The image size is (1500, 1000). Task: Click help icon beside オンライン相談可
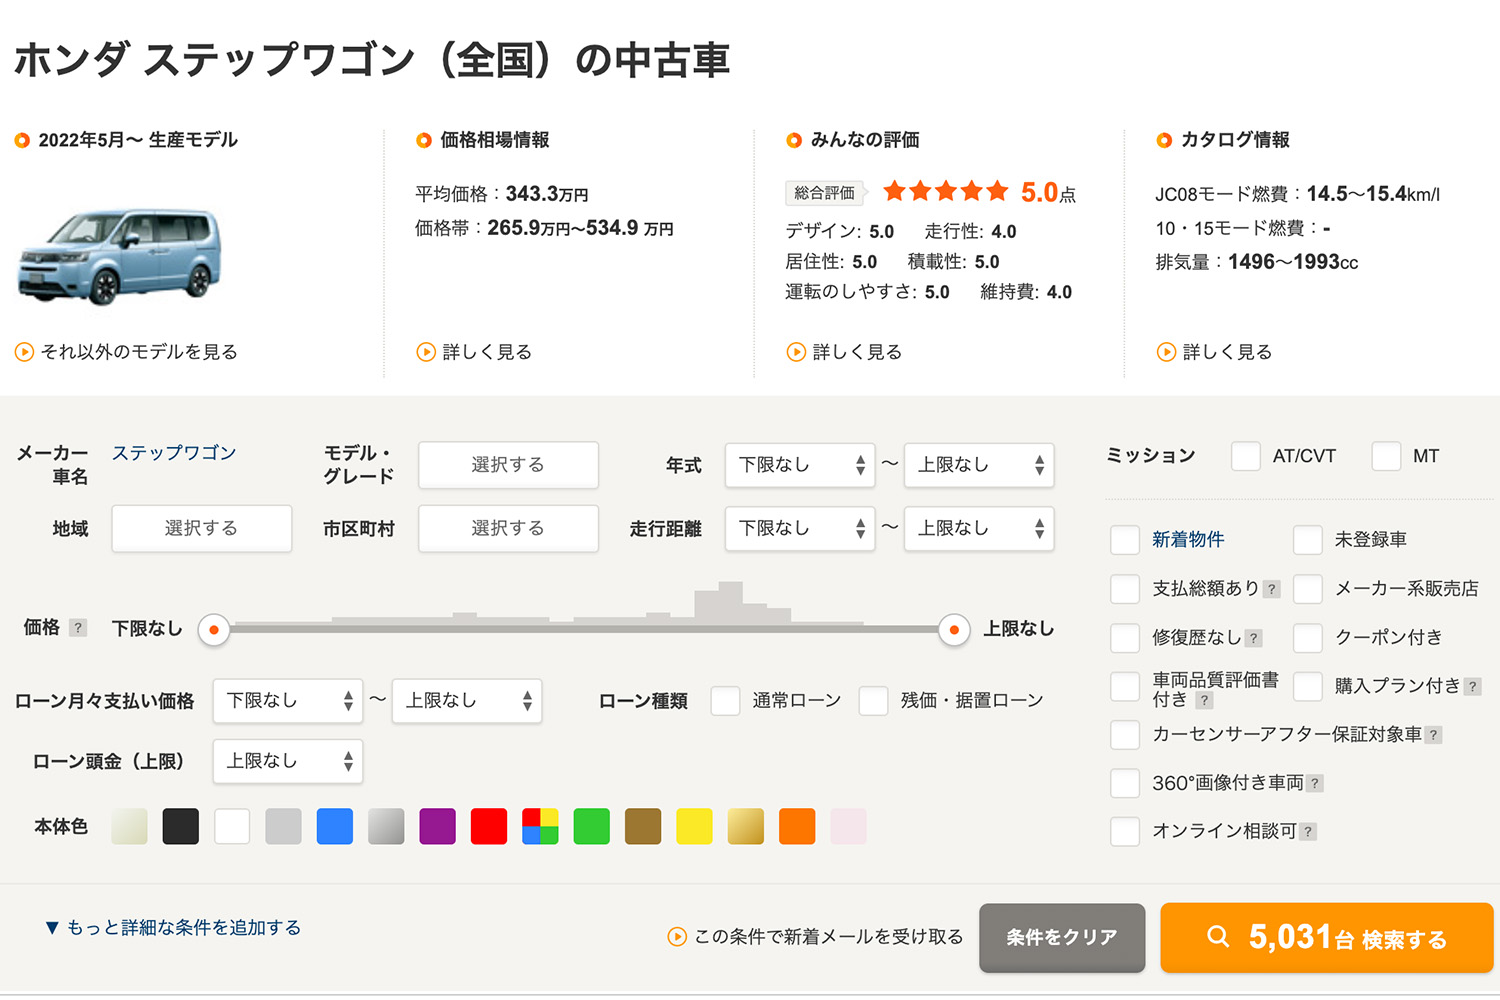(x=1308, y=832)
